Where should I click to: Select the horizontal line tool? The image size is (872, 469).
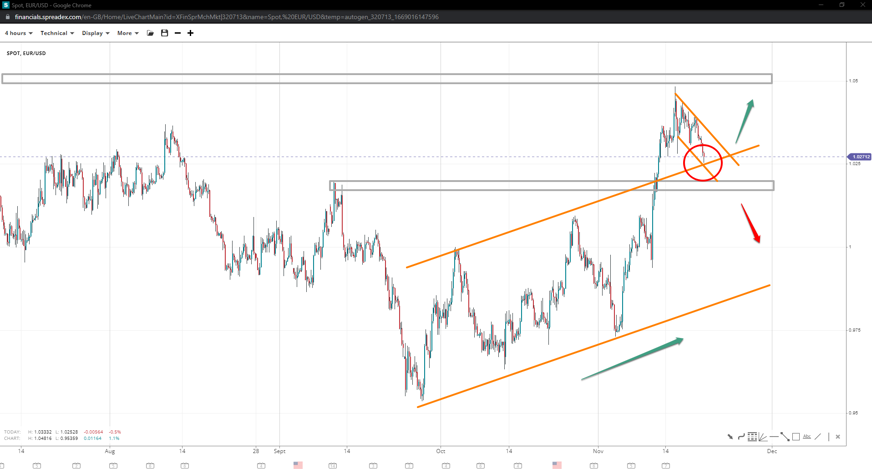774,437
